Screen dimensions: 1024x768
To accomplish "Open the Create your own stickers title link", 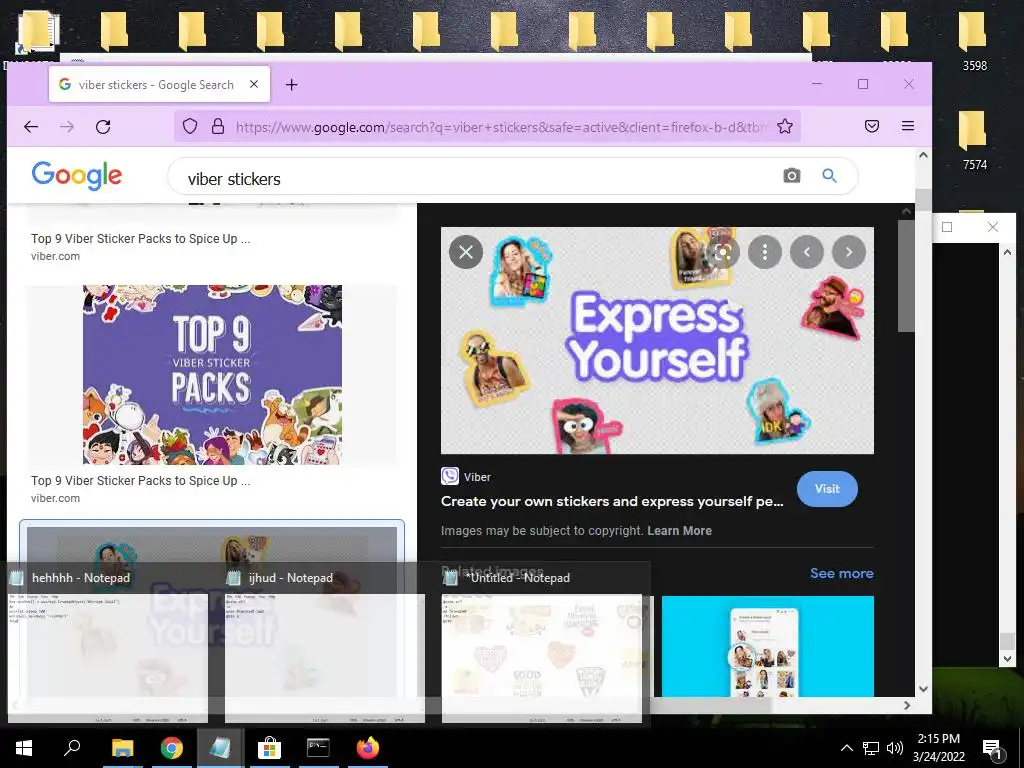I will [x=612, y=502].
